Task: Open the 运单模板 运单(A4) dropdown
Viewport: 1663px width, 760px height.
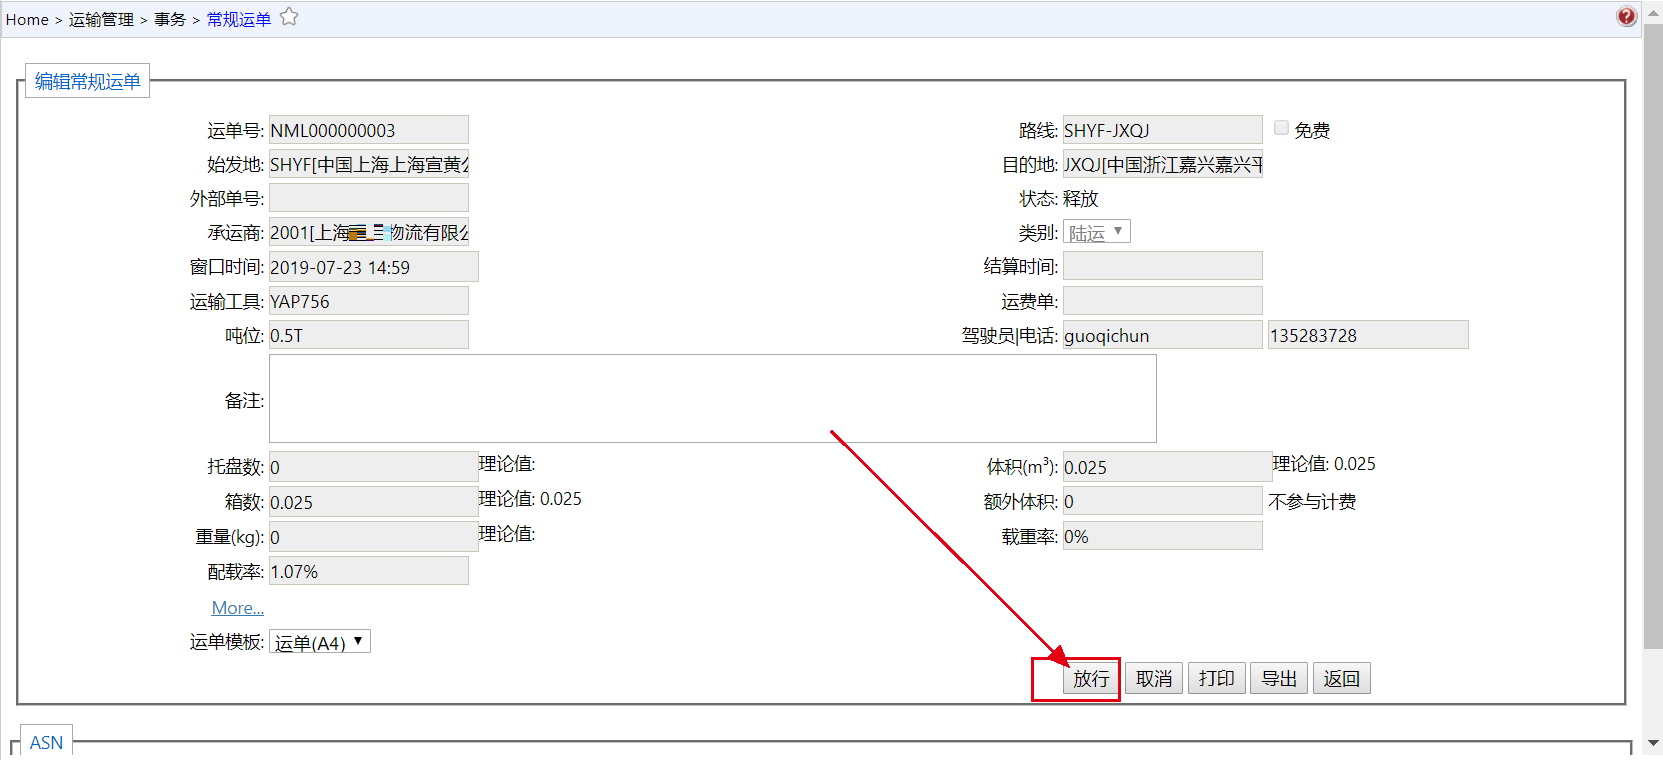Action: click(x=320, y=641)
